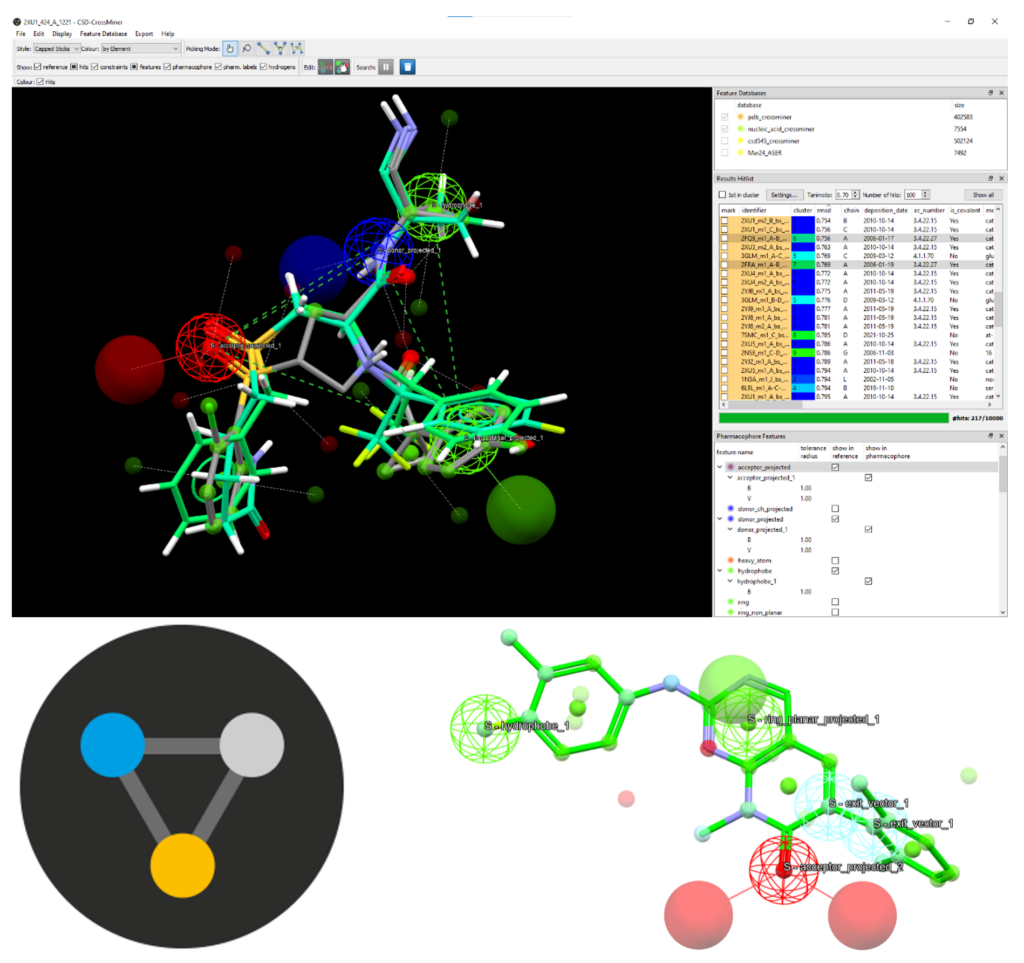Viewport: 1024px width, 963px height.
Task: Open the Feature Database menu
Action: point(103,33)
